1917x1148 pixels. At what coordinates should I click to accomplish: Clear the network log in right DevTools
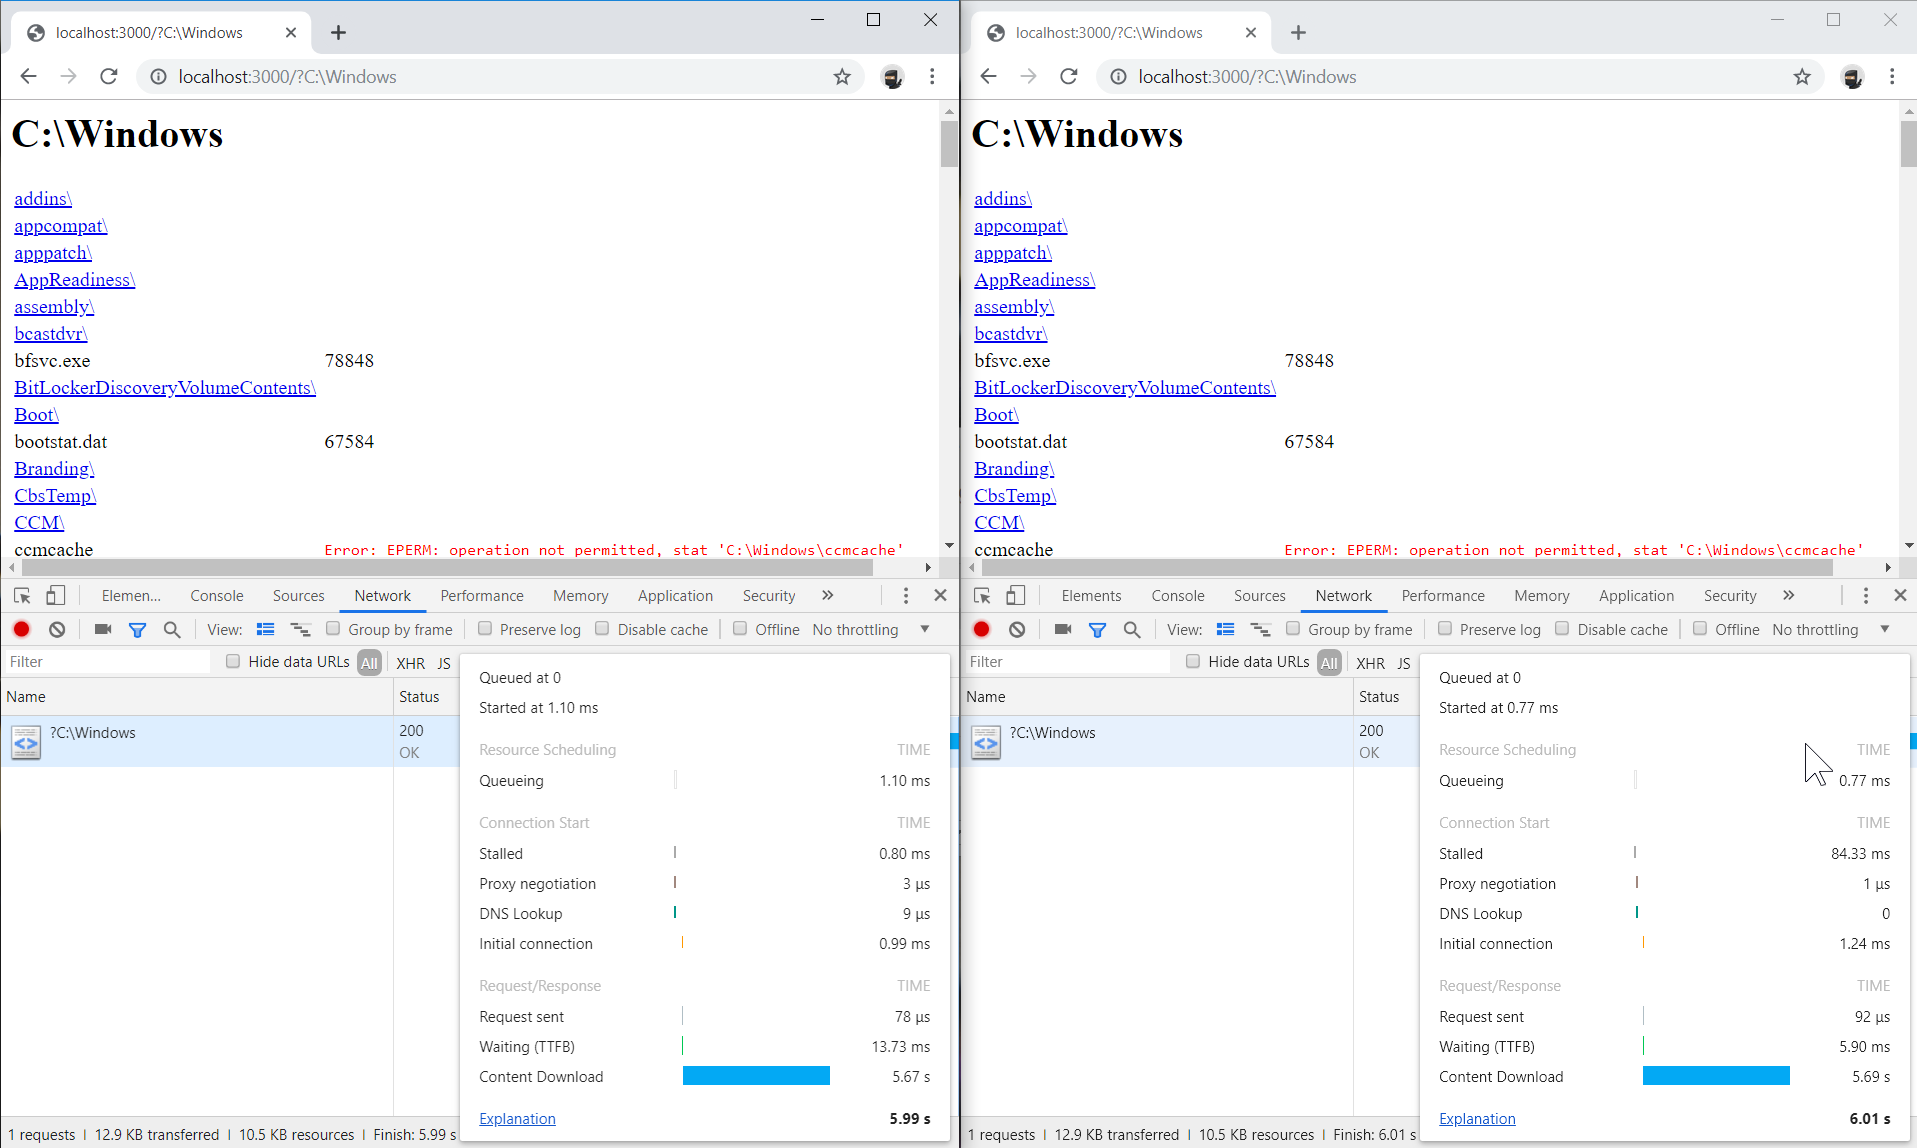point(1017,629)
